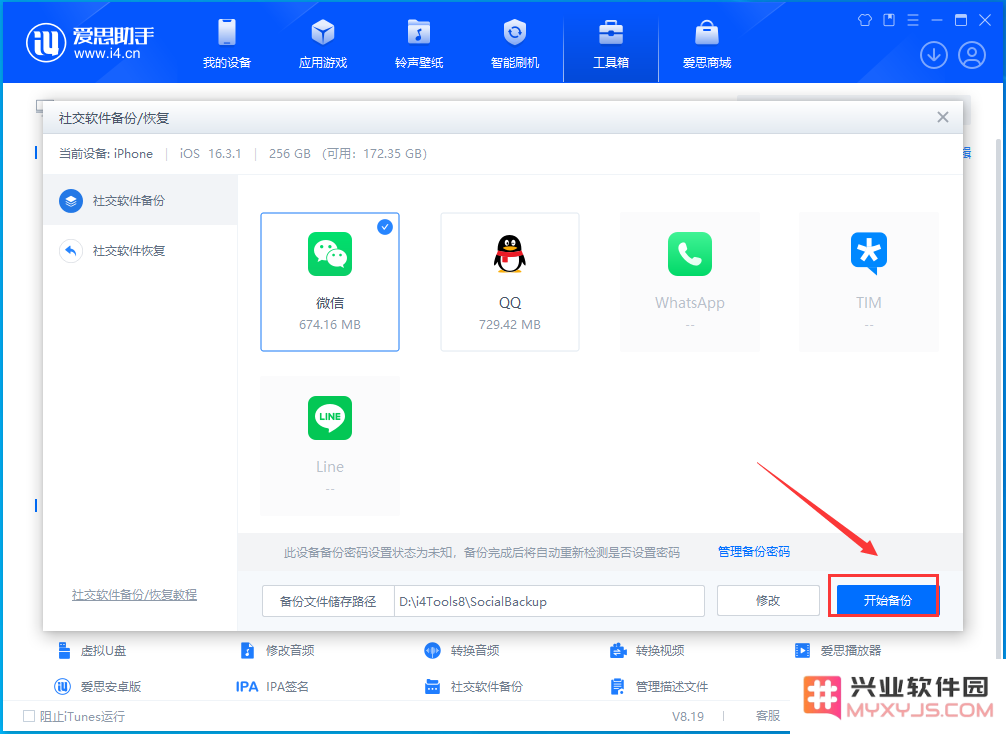Screen dimensions: 1006x734
Task: Open the 我的设备 tab
Action: [226, 44]
